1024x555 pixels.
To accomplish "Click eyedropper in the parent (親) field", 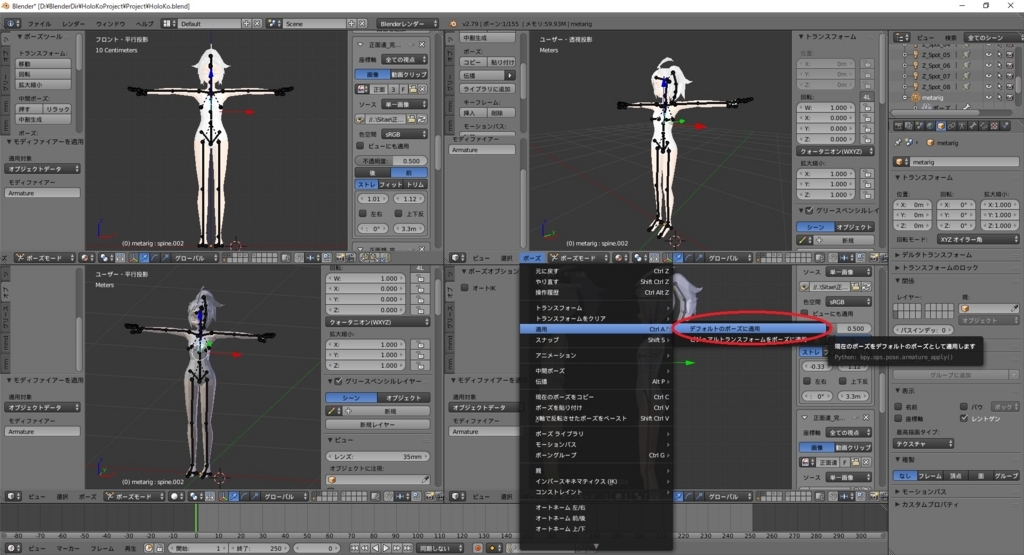I will pos(1014,308).
